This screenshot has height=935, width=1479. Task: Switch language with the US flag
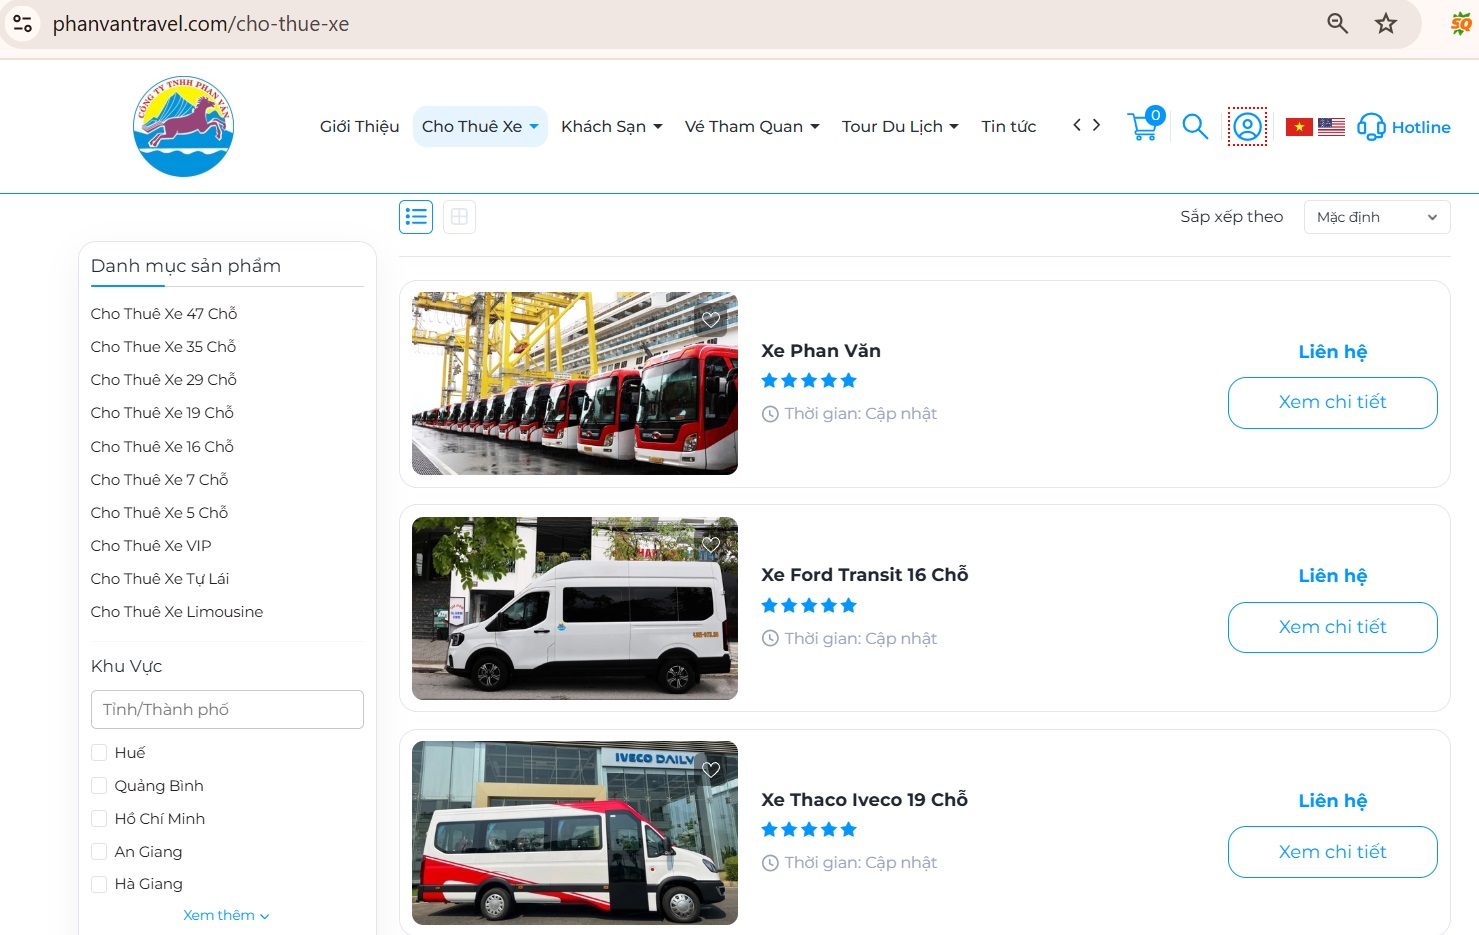[1332, 126]
